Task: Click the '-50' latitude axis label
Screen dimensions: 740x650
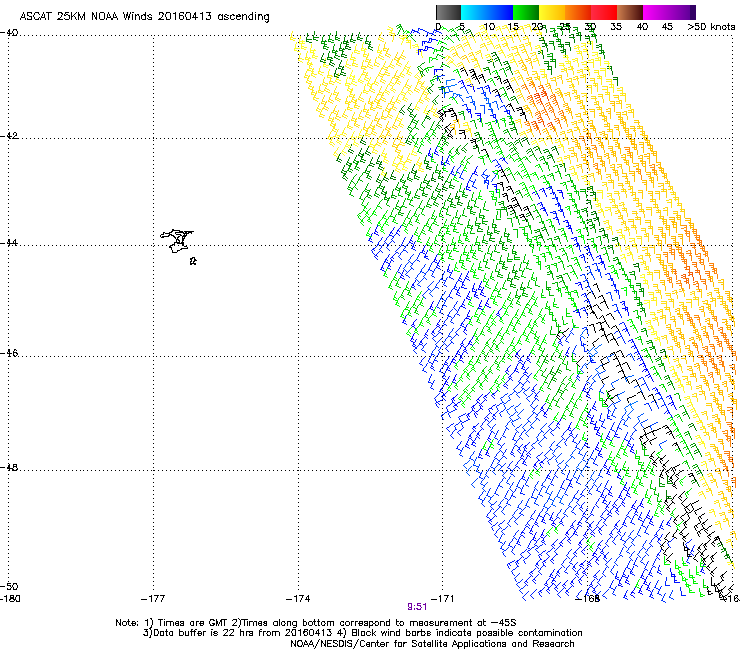Action: (10, 586)
